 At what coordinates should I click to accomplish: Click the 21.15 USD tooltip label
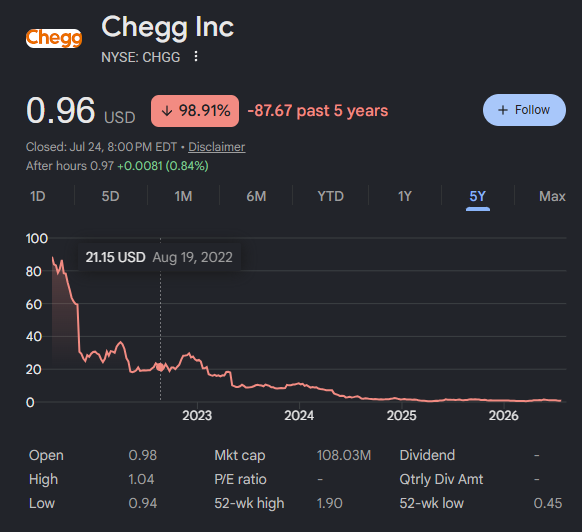[115, 257]
